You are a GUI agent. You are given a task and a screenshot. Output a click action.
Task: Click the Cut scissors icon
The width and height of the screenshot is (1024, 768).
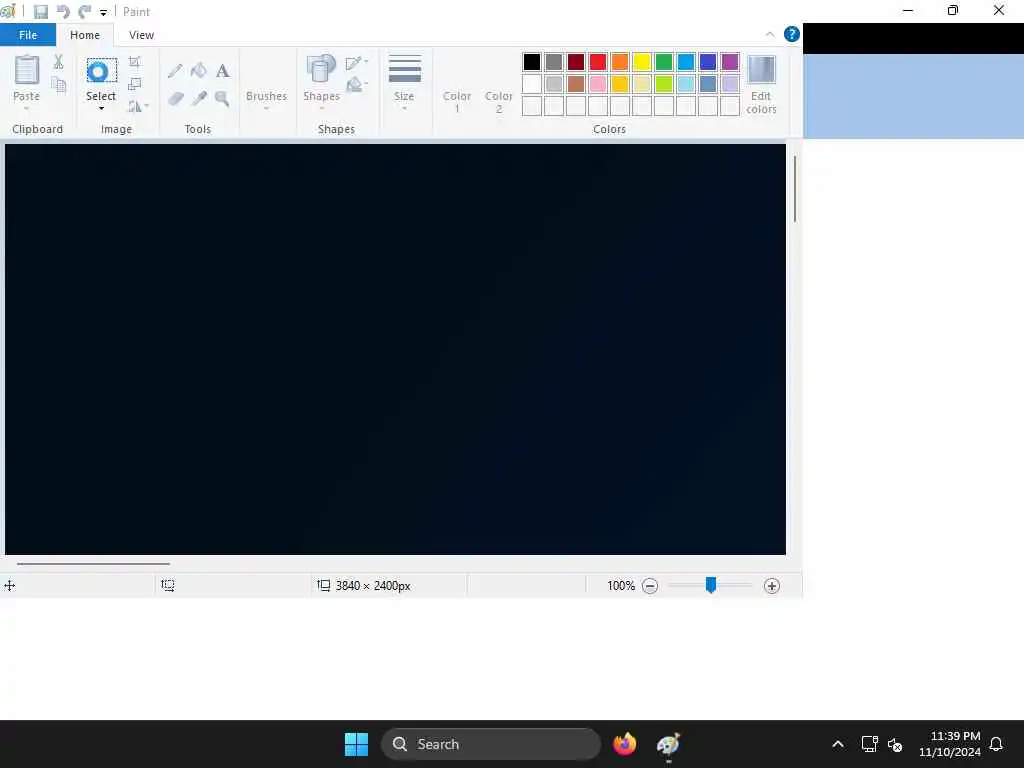click(x=58, y=62)
